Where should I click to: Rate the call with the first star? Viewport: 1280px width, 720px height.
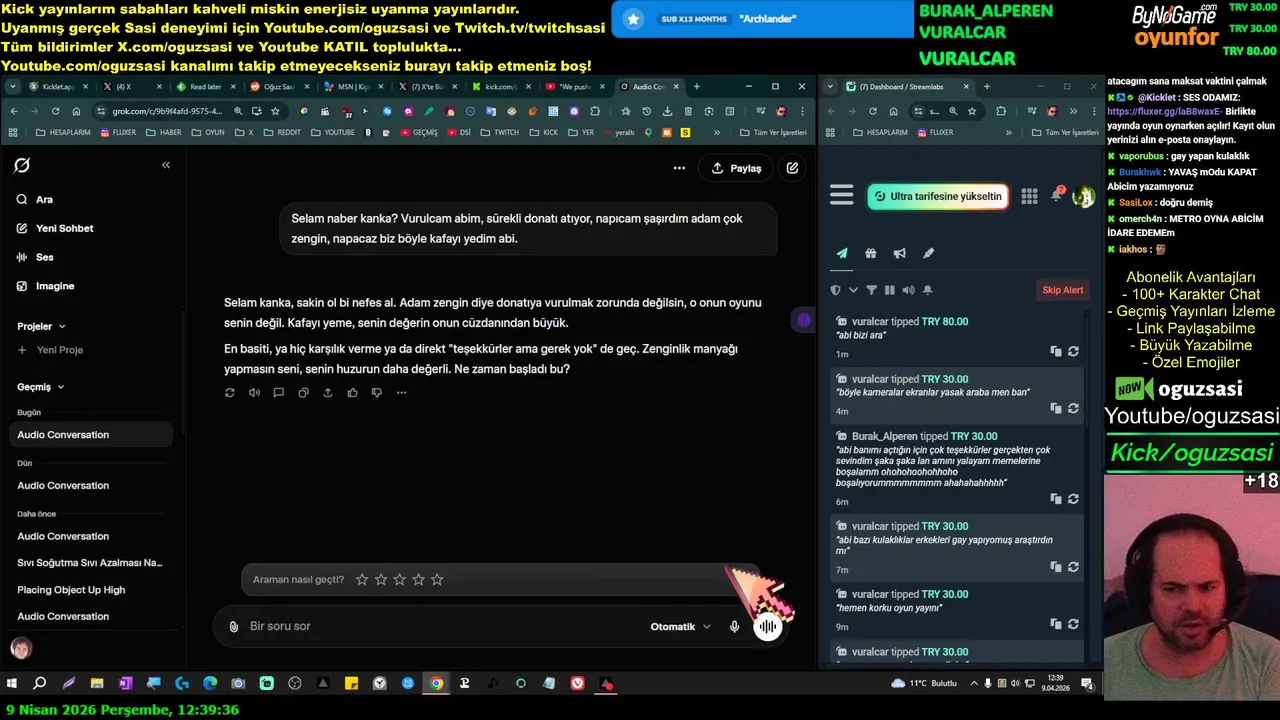click(362, 579)
